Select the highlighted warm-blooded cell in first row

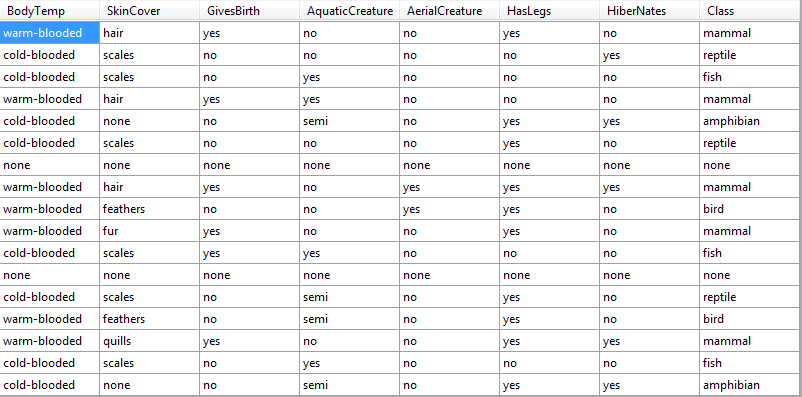coord(50,33)
